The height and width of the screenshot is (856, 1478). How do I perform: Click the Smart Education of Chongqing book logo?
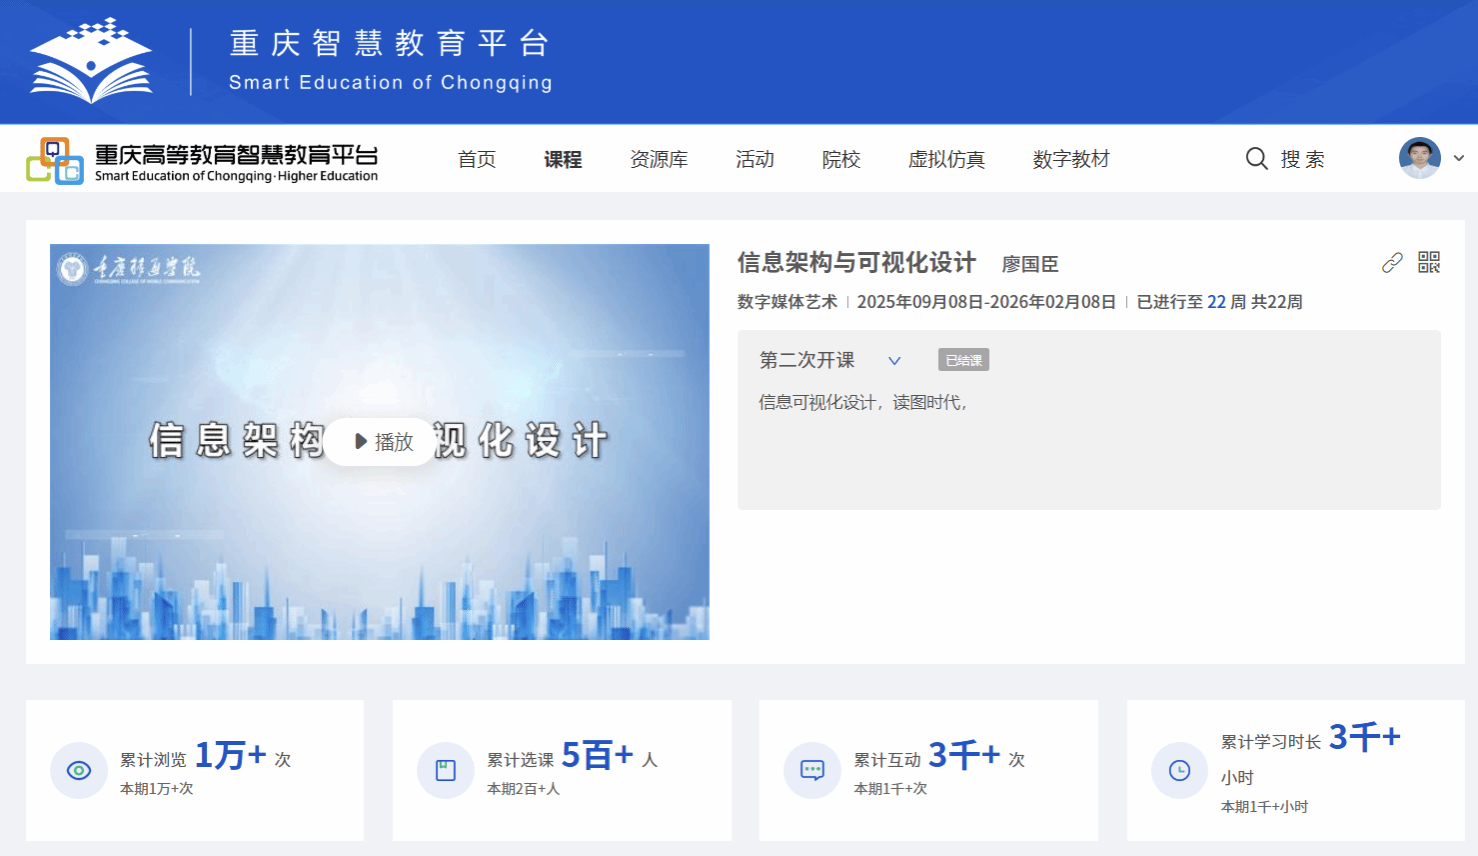pos(91,61)
